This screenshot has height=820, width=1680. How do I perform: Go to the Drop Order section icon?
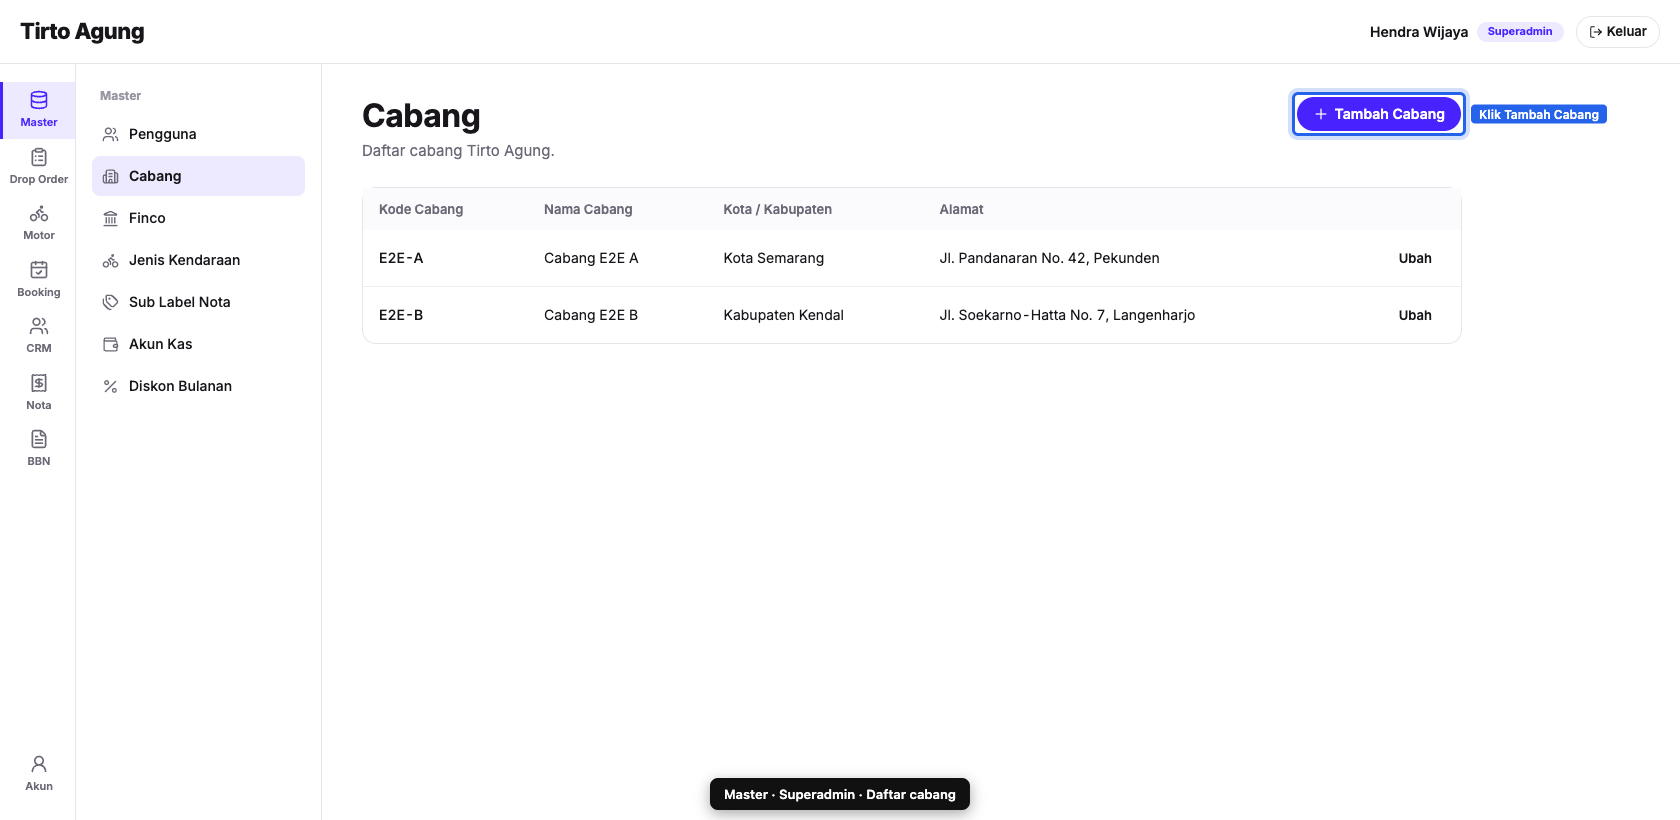[39, 157]
